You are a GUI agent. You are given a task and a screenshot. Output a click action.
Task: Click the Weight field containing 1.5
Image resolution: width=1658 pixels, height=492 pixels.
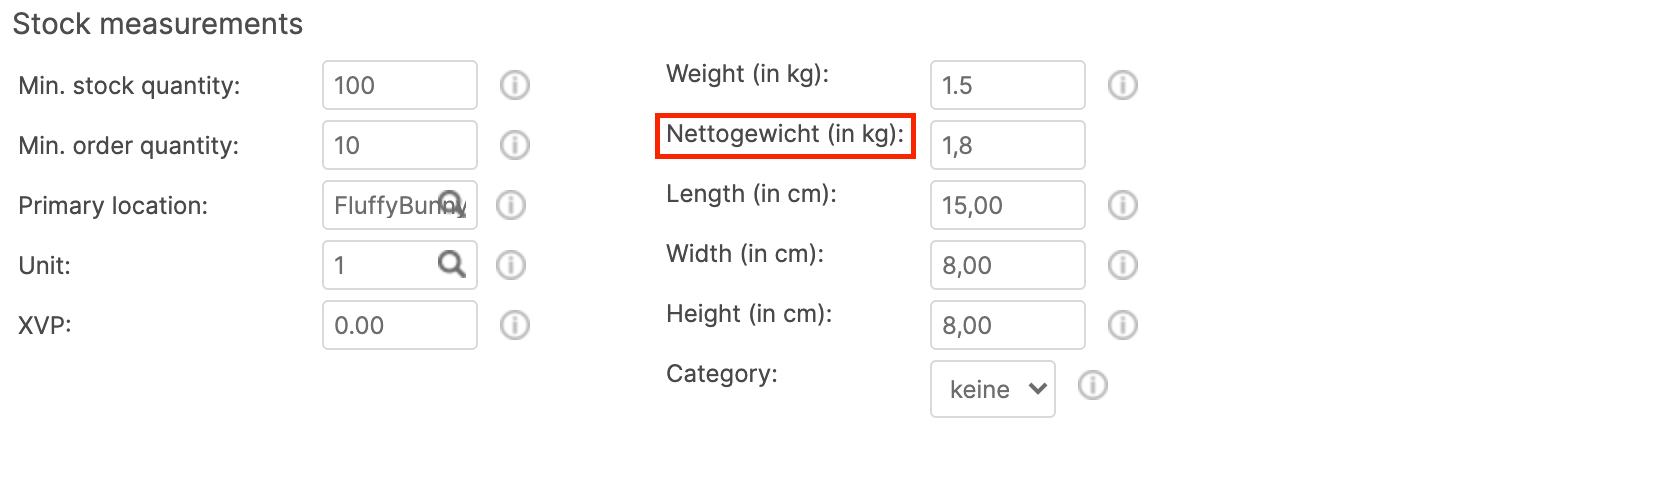1008,85
